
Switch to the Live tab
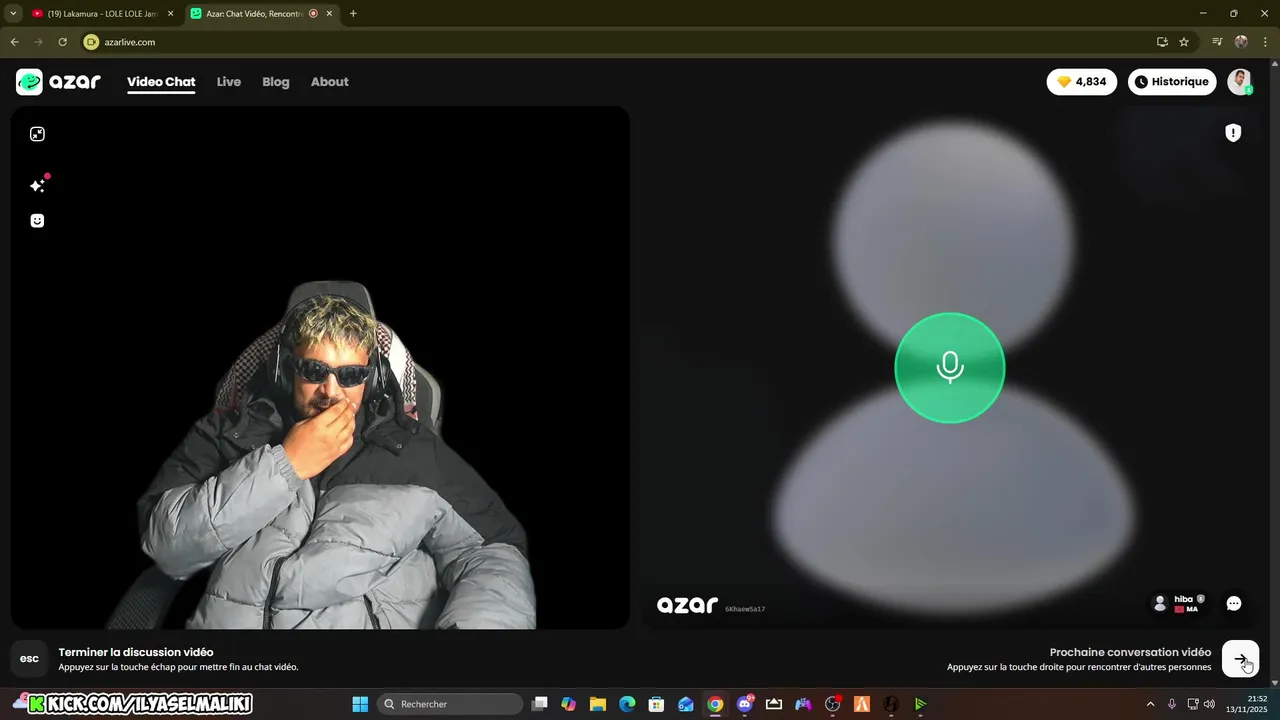tap(229, 82)
